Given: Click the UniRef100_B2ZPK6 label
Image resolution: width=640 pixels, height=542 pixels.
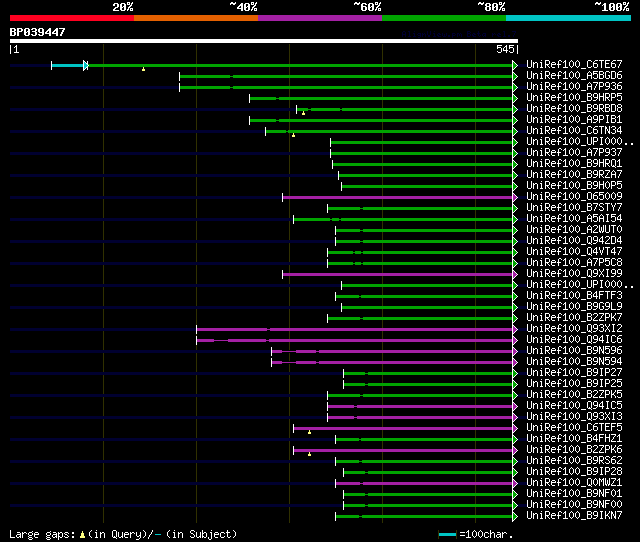Looking at the screenshot, I should pyautogui.click(x=574, y=450).
